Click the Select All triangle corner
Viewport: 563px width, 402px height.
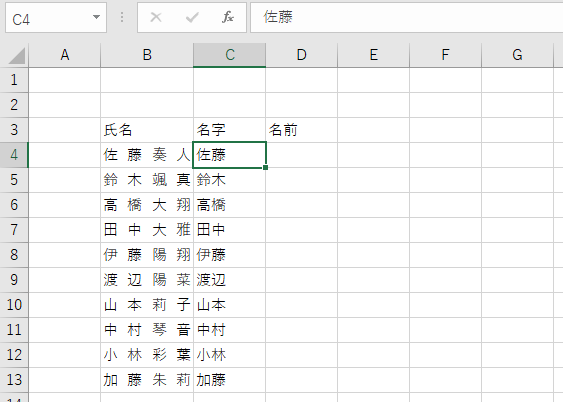tap(17, 56)
